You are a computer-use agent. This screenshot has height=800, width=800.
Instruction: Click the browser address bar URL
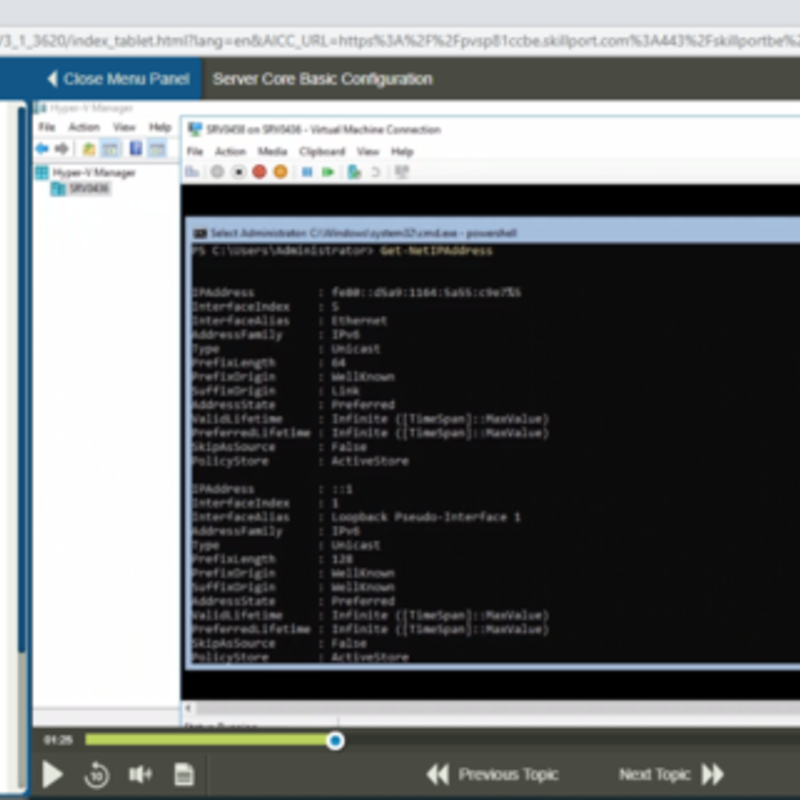tap(400, 41)
